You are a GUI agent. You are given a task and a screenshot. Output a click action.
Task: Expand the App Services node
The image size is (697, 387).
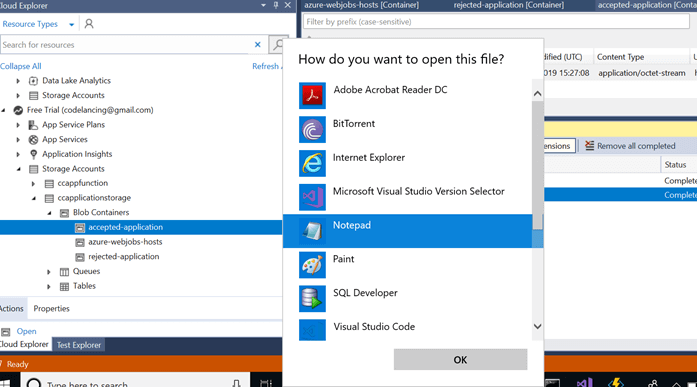point(18,140)
